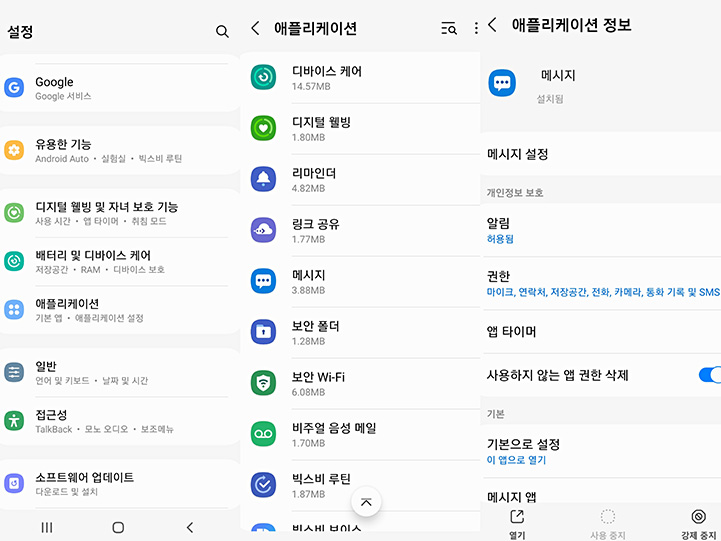The image size is (721, 541).
Task: Select the 비주얼 음성 메일 1.70MB row
Action: tap(360, 434)
